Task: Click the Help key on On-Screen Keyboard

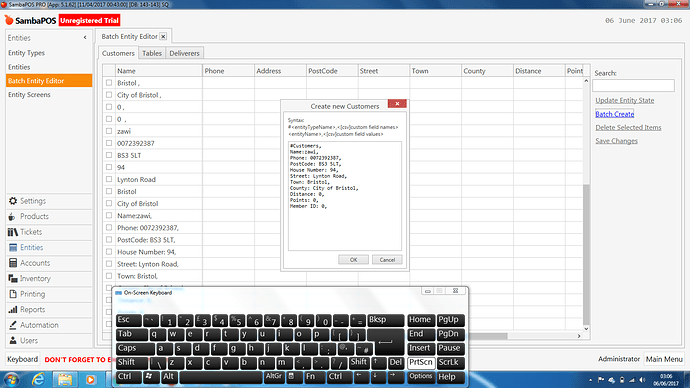Action: coord(451,377)
